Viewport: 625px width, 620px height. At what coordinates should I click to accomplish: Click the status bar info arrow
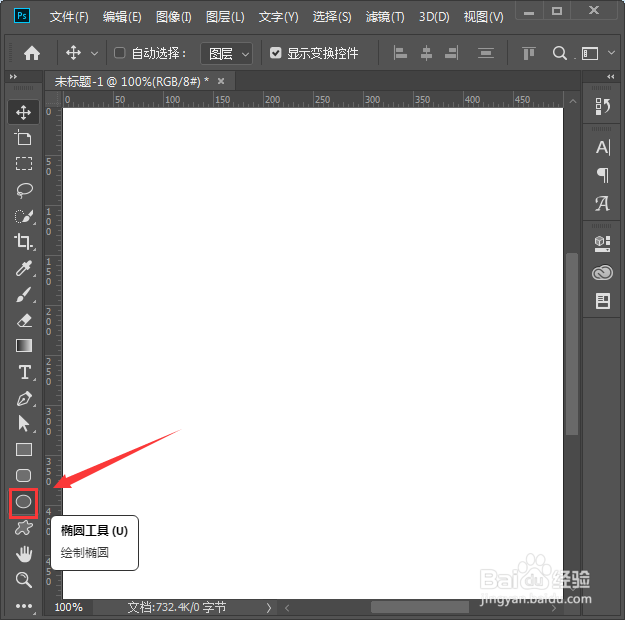[269, 607]
